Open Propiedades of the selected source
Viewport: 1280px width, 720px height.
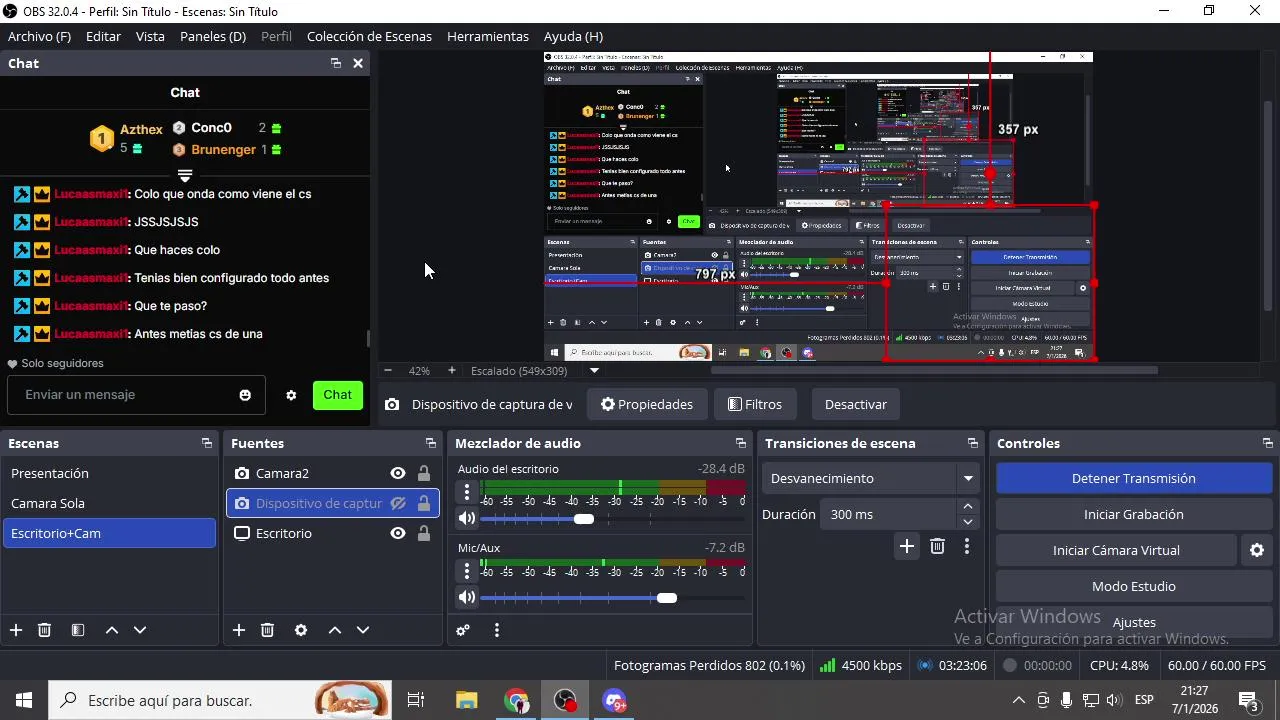(x=647, y=404)
